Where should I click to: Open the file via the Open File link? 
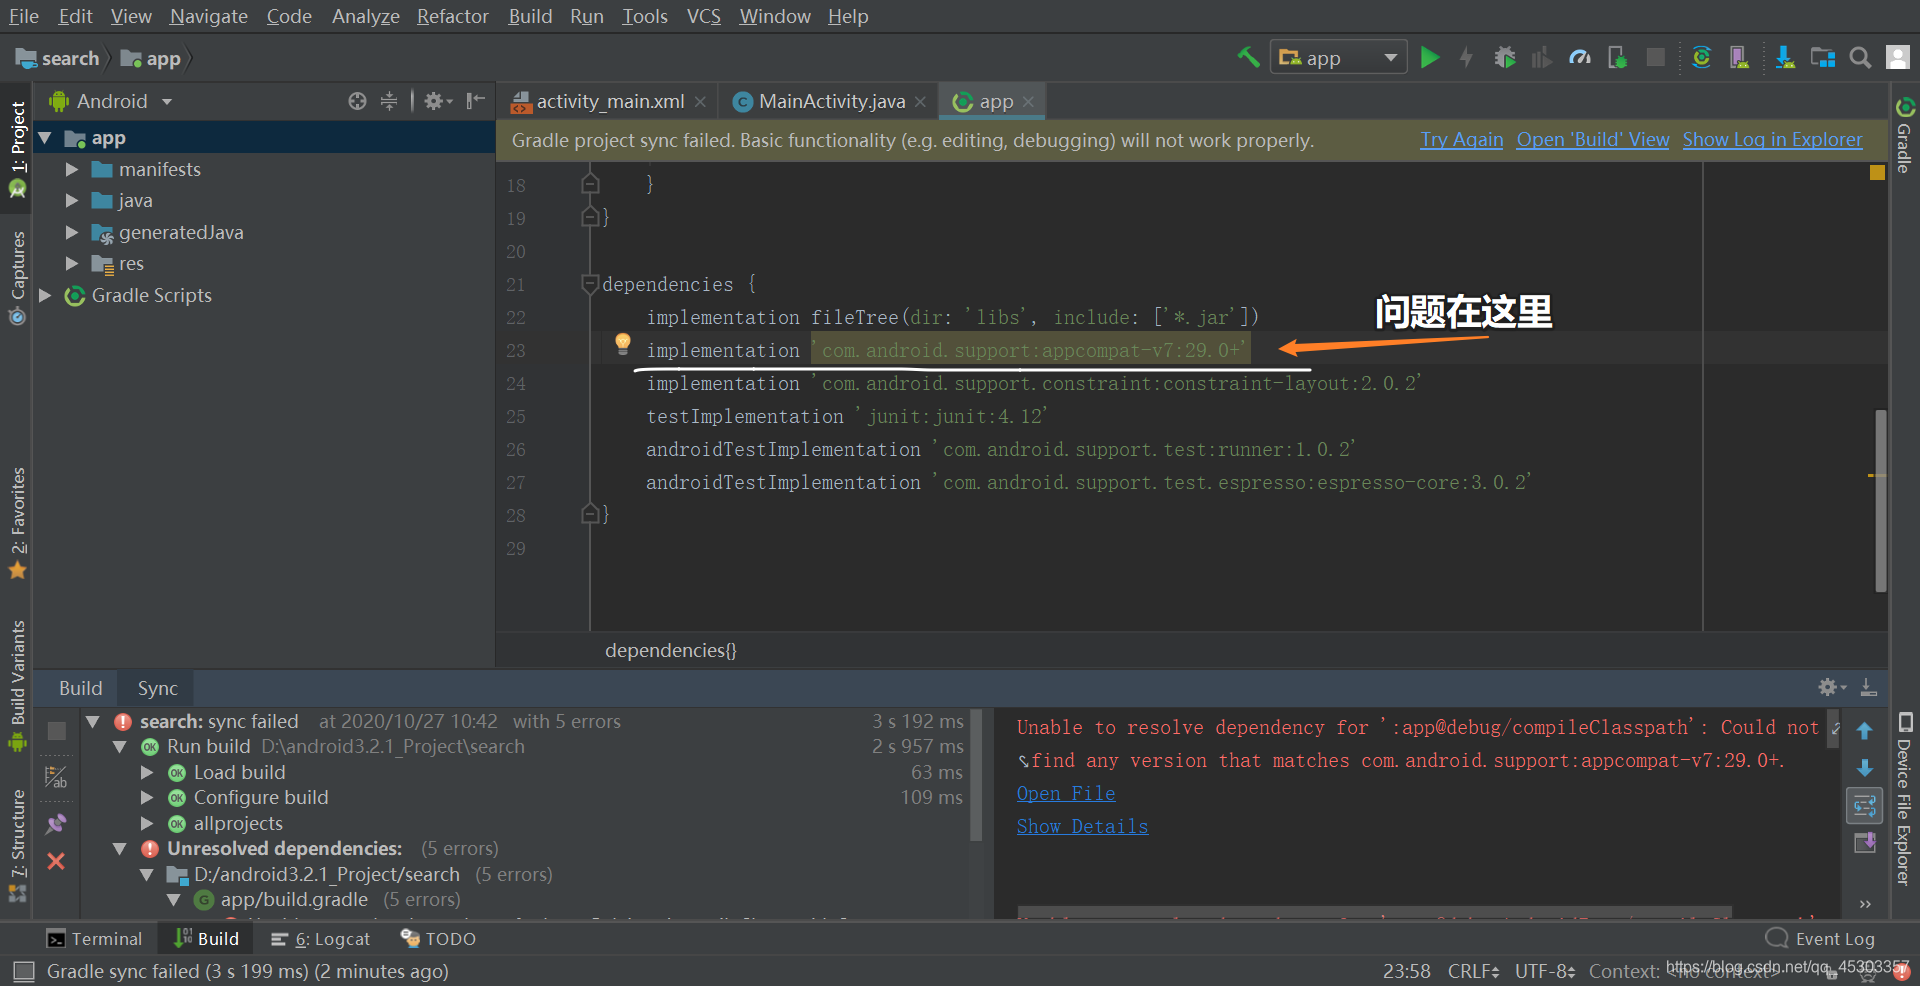(x=1065, y=792)
